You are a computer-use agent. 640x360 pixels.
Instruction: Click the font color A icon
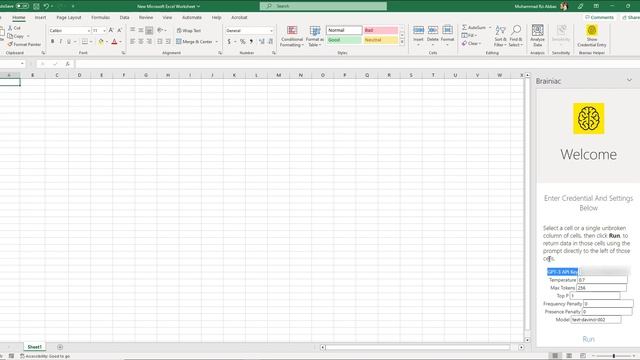pos(114,42)
